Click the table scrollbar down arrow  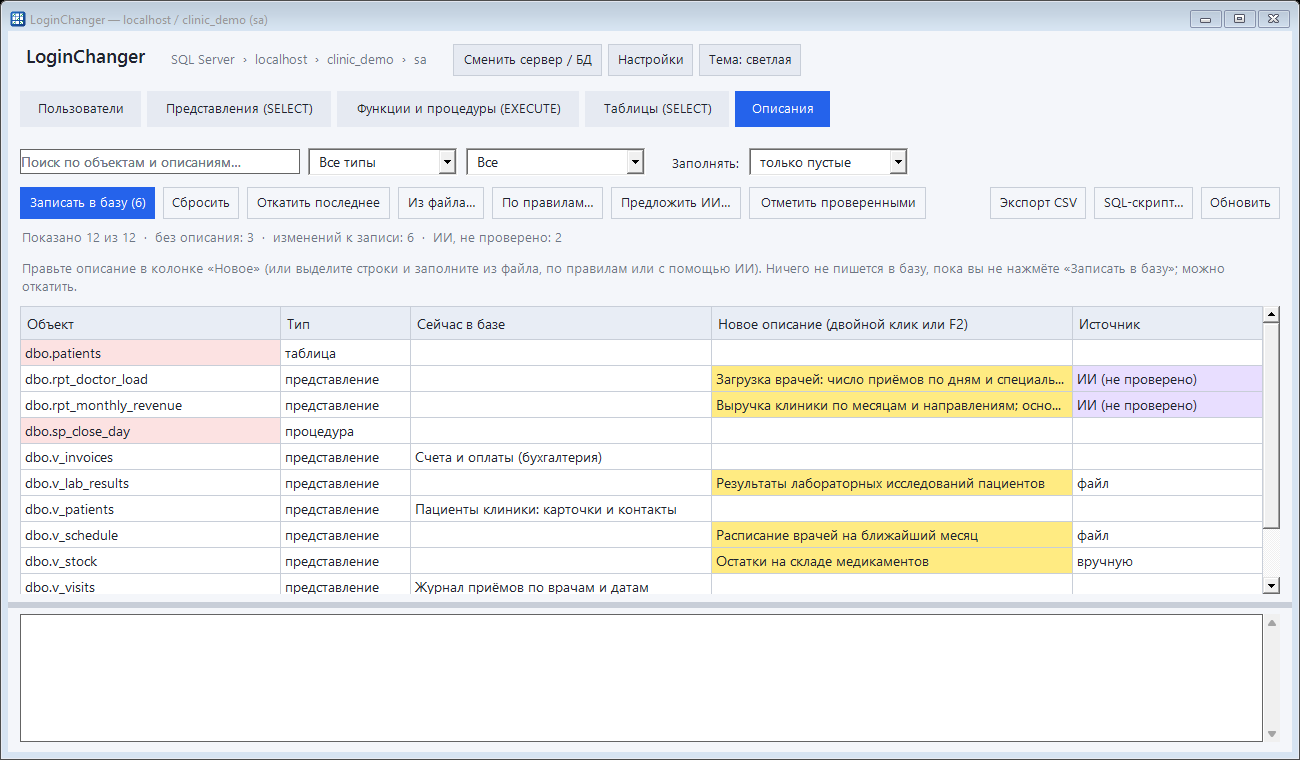pos(1272,586)
